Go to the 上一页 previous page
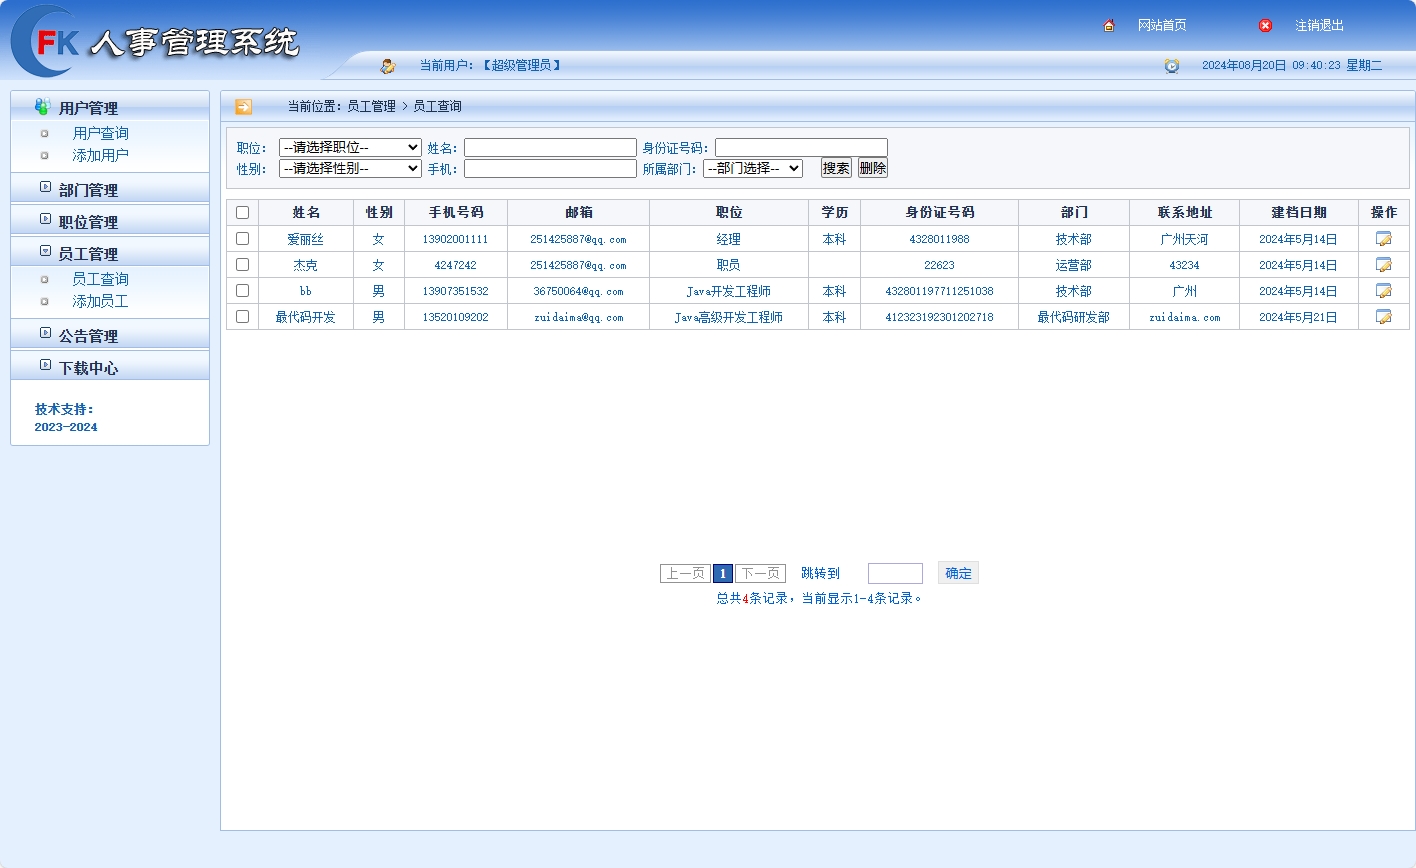Viewport: 1416px width, 868px height. click(x=685, y=573)
